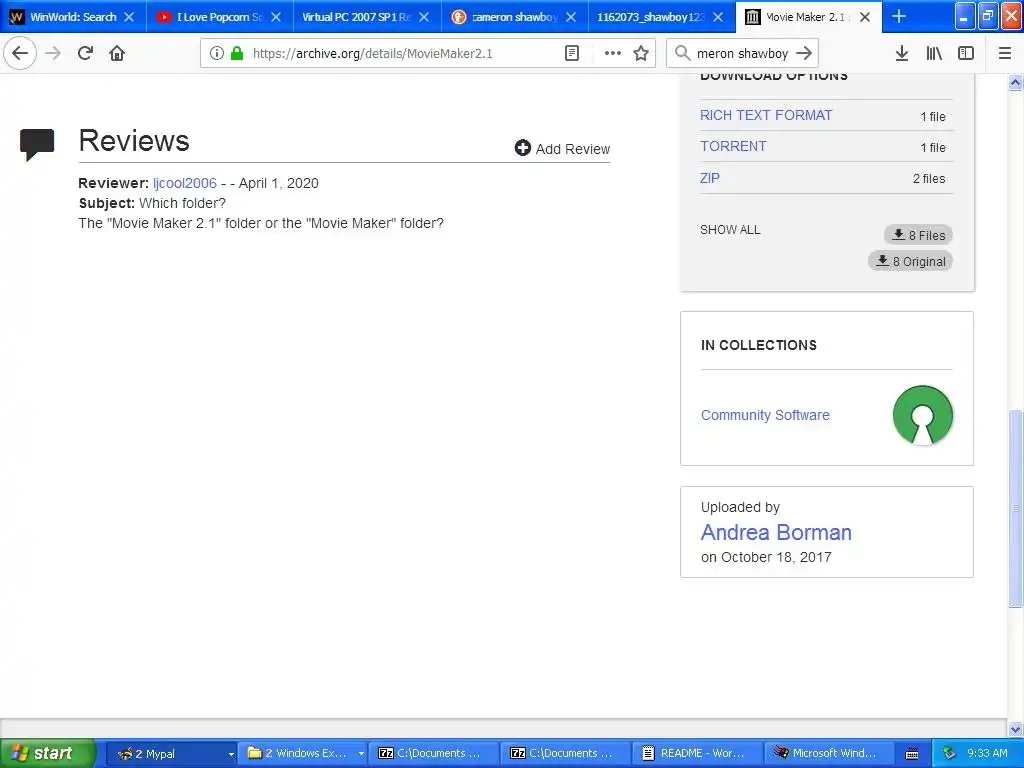
Task: Close the I Love Popcorn tab
Action: coord(276,17)
